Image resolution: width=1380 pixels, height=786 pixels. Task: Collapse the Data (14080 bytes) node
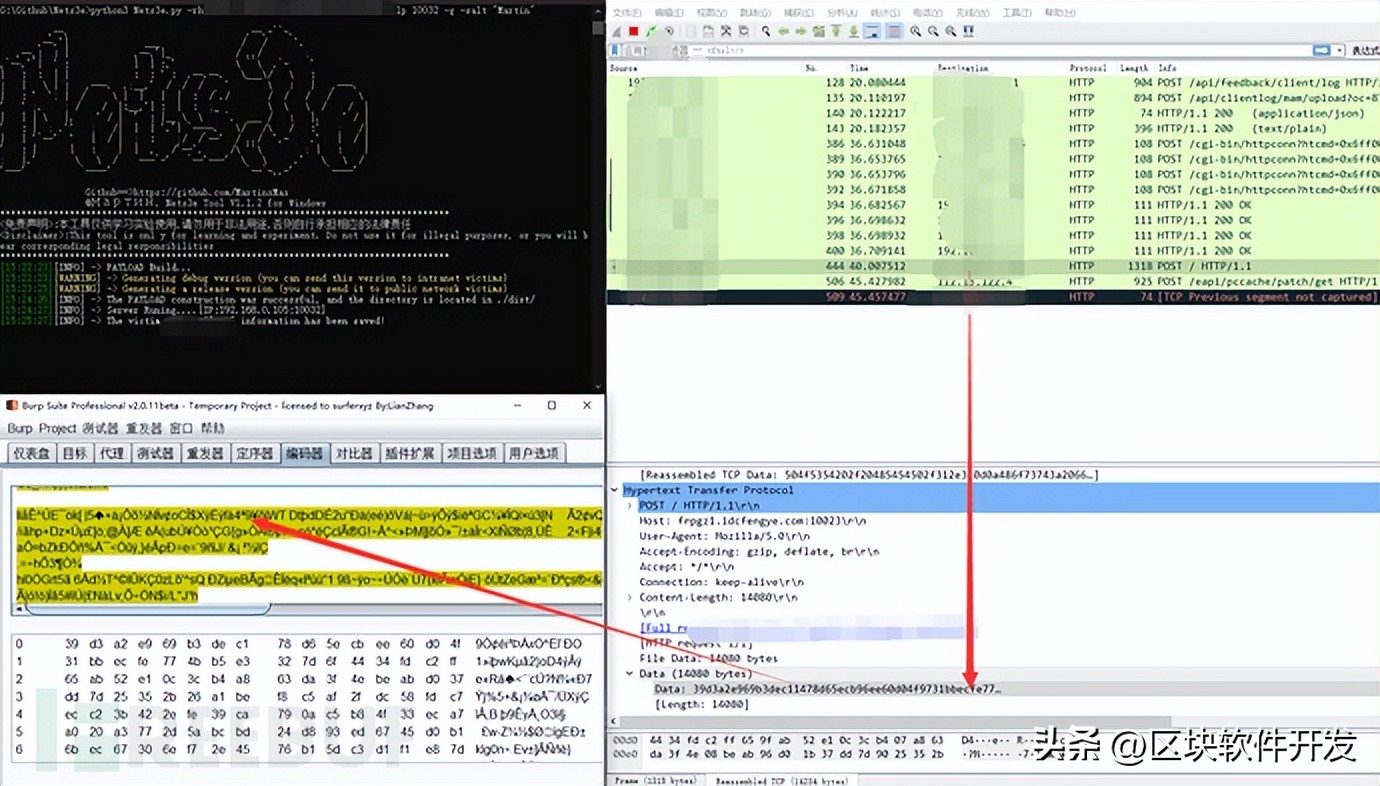tap(629, 674)
